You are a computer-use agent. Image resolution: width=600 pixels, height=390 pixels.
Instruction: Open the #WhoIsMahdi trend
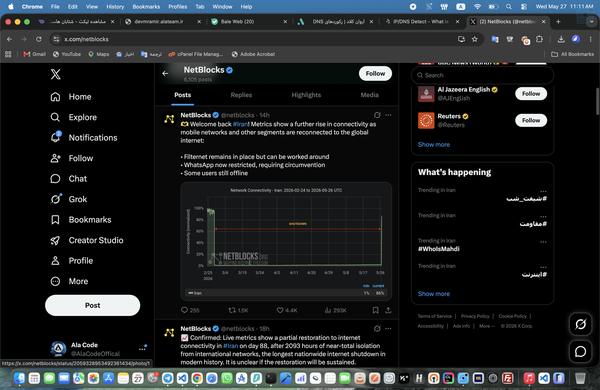pyautogui.click(x=439, y=249)
